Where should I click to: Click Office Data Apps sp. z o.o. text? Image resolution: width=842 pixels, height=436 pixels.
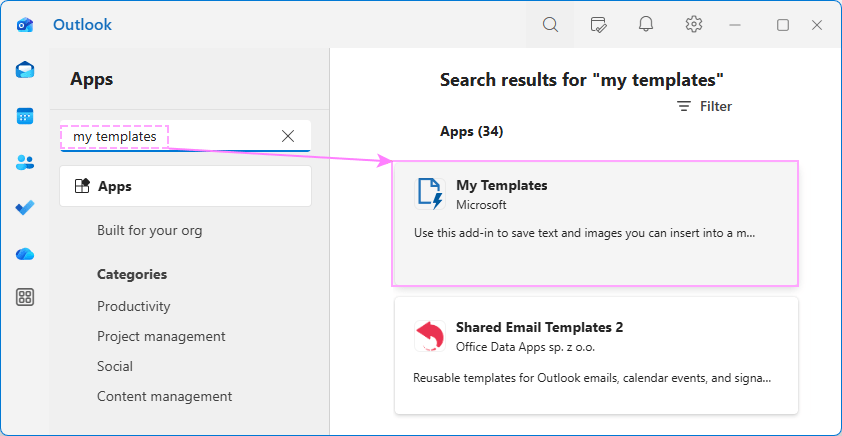(x=525, y=347)
